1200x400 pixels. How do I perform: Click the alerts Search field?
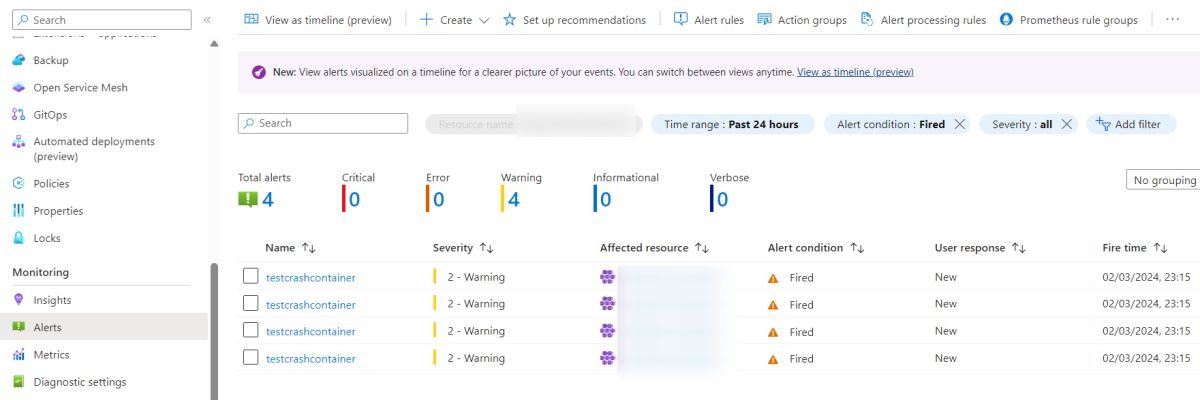pos(323,123)
